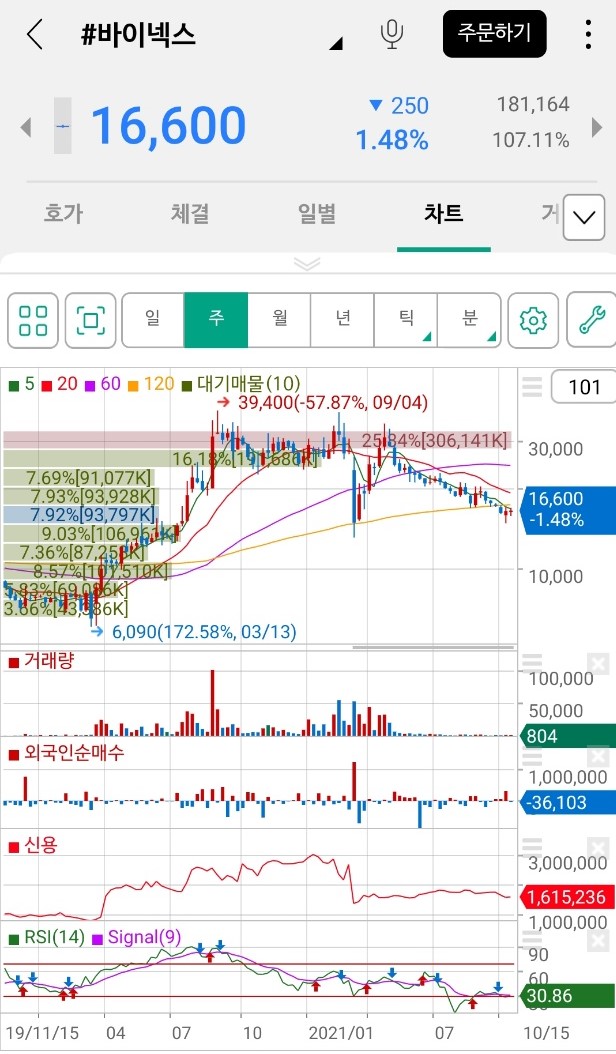
Task: Tap the 대기매물(10) legend label
Action: pyautogui.click(x=241, y=384)
